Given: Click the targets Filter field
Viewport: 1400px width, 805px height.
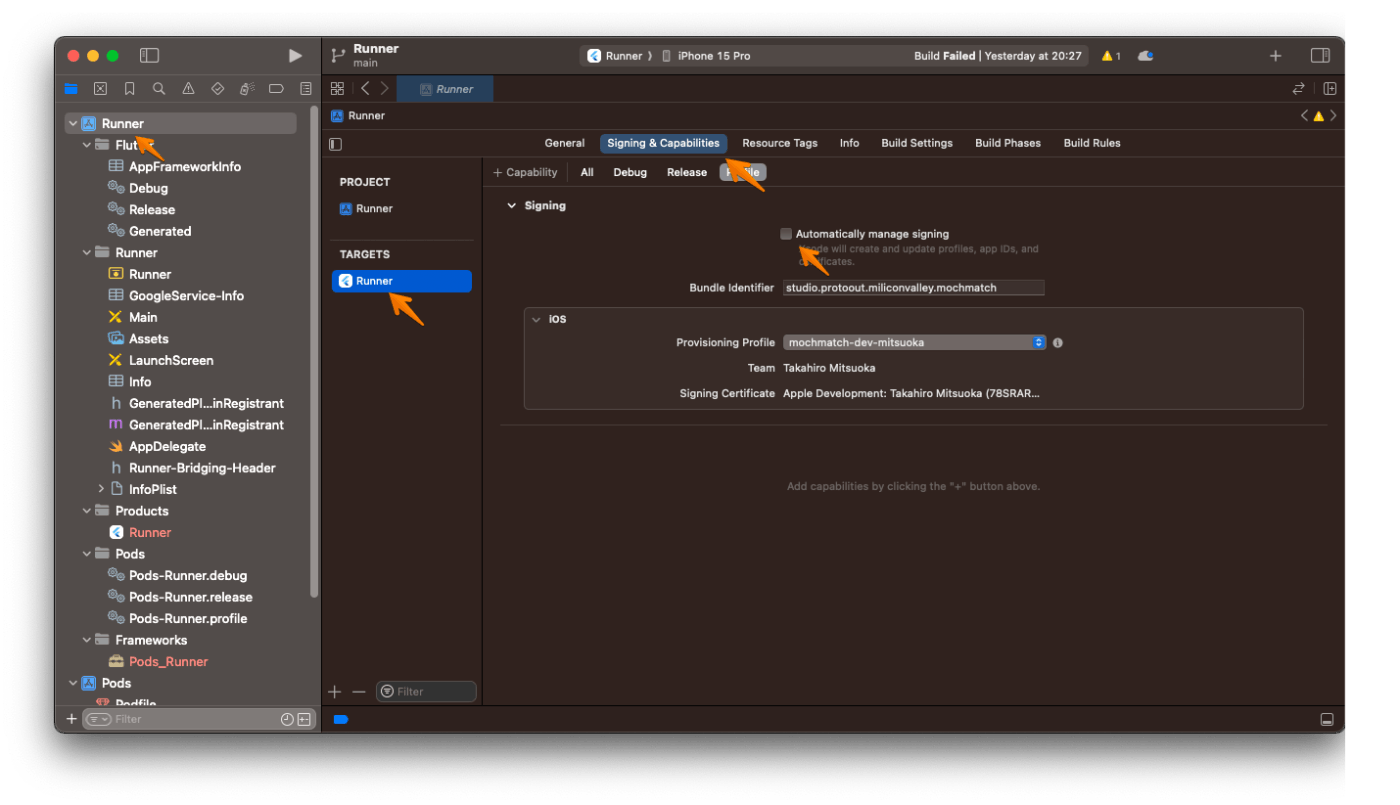Looking at the screenshot, I should (x=426, y=692).
